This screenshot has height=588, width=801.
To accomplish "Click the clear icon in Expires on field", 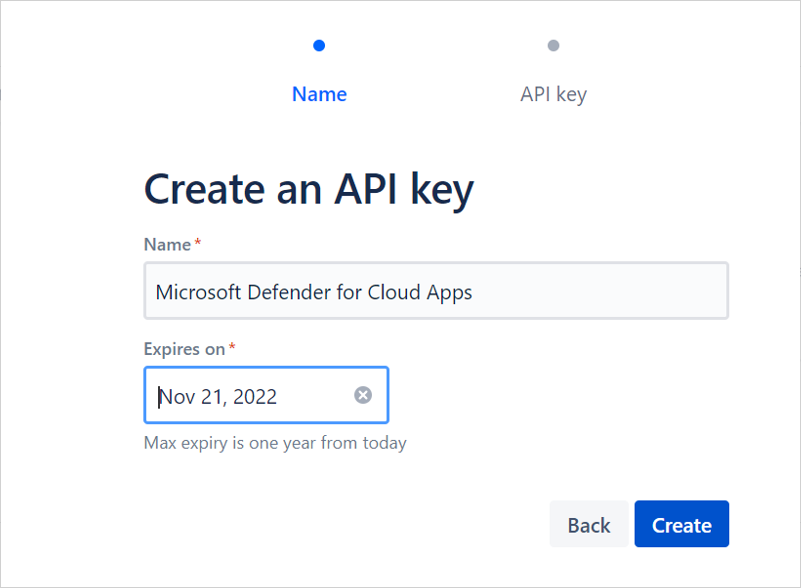I will tap(362, 395).
